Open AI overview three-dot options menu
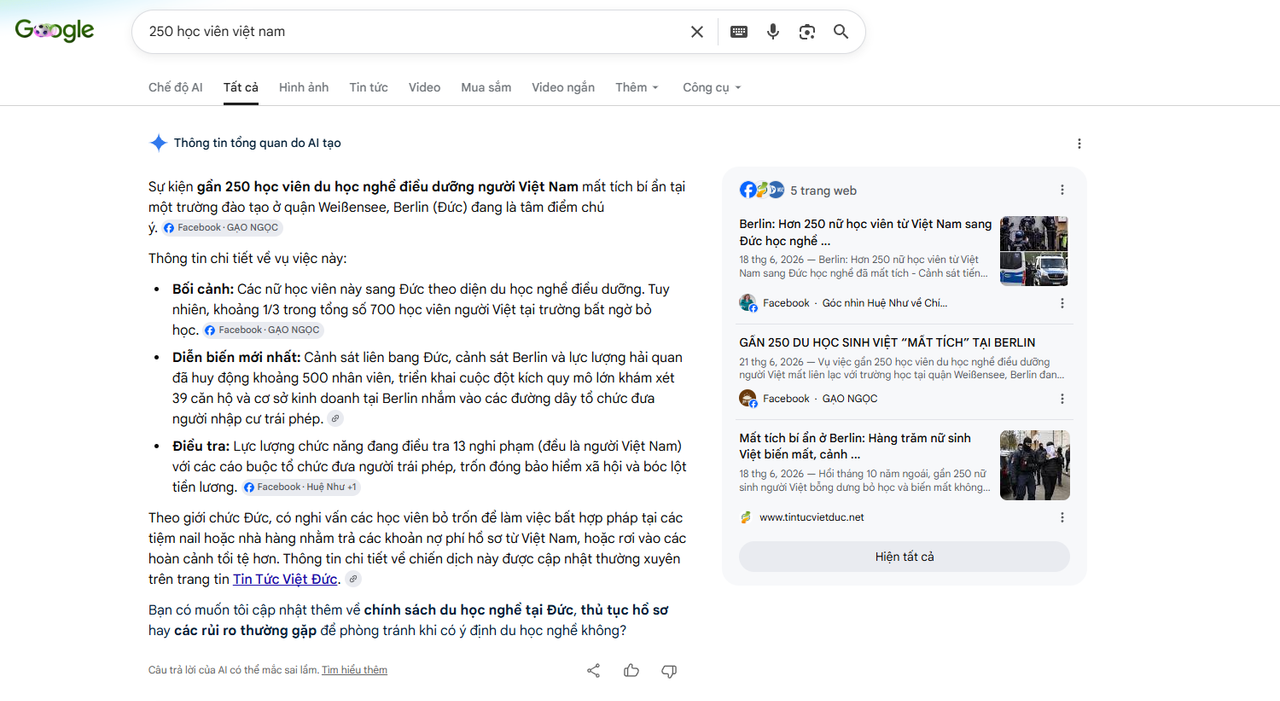Screen dimensions: 1280x701 (x=1079, y=144)
